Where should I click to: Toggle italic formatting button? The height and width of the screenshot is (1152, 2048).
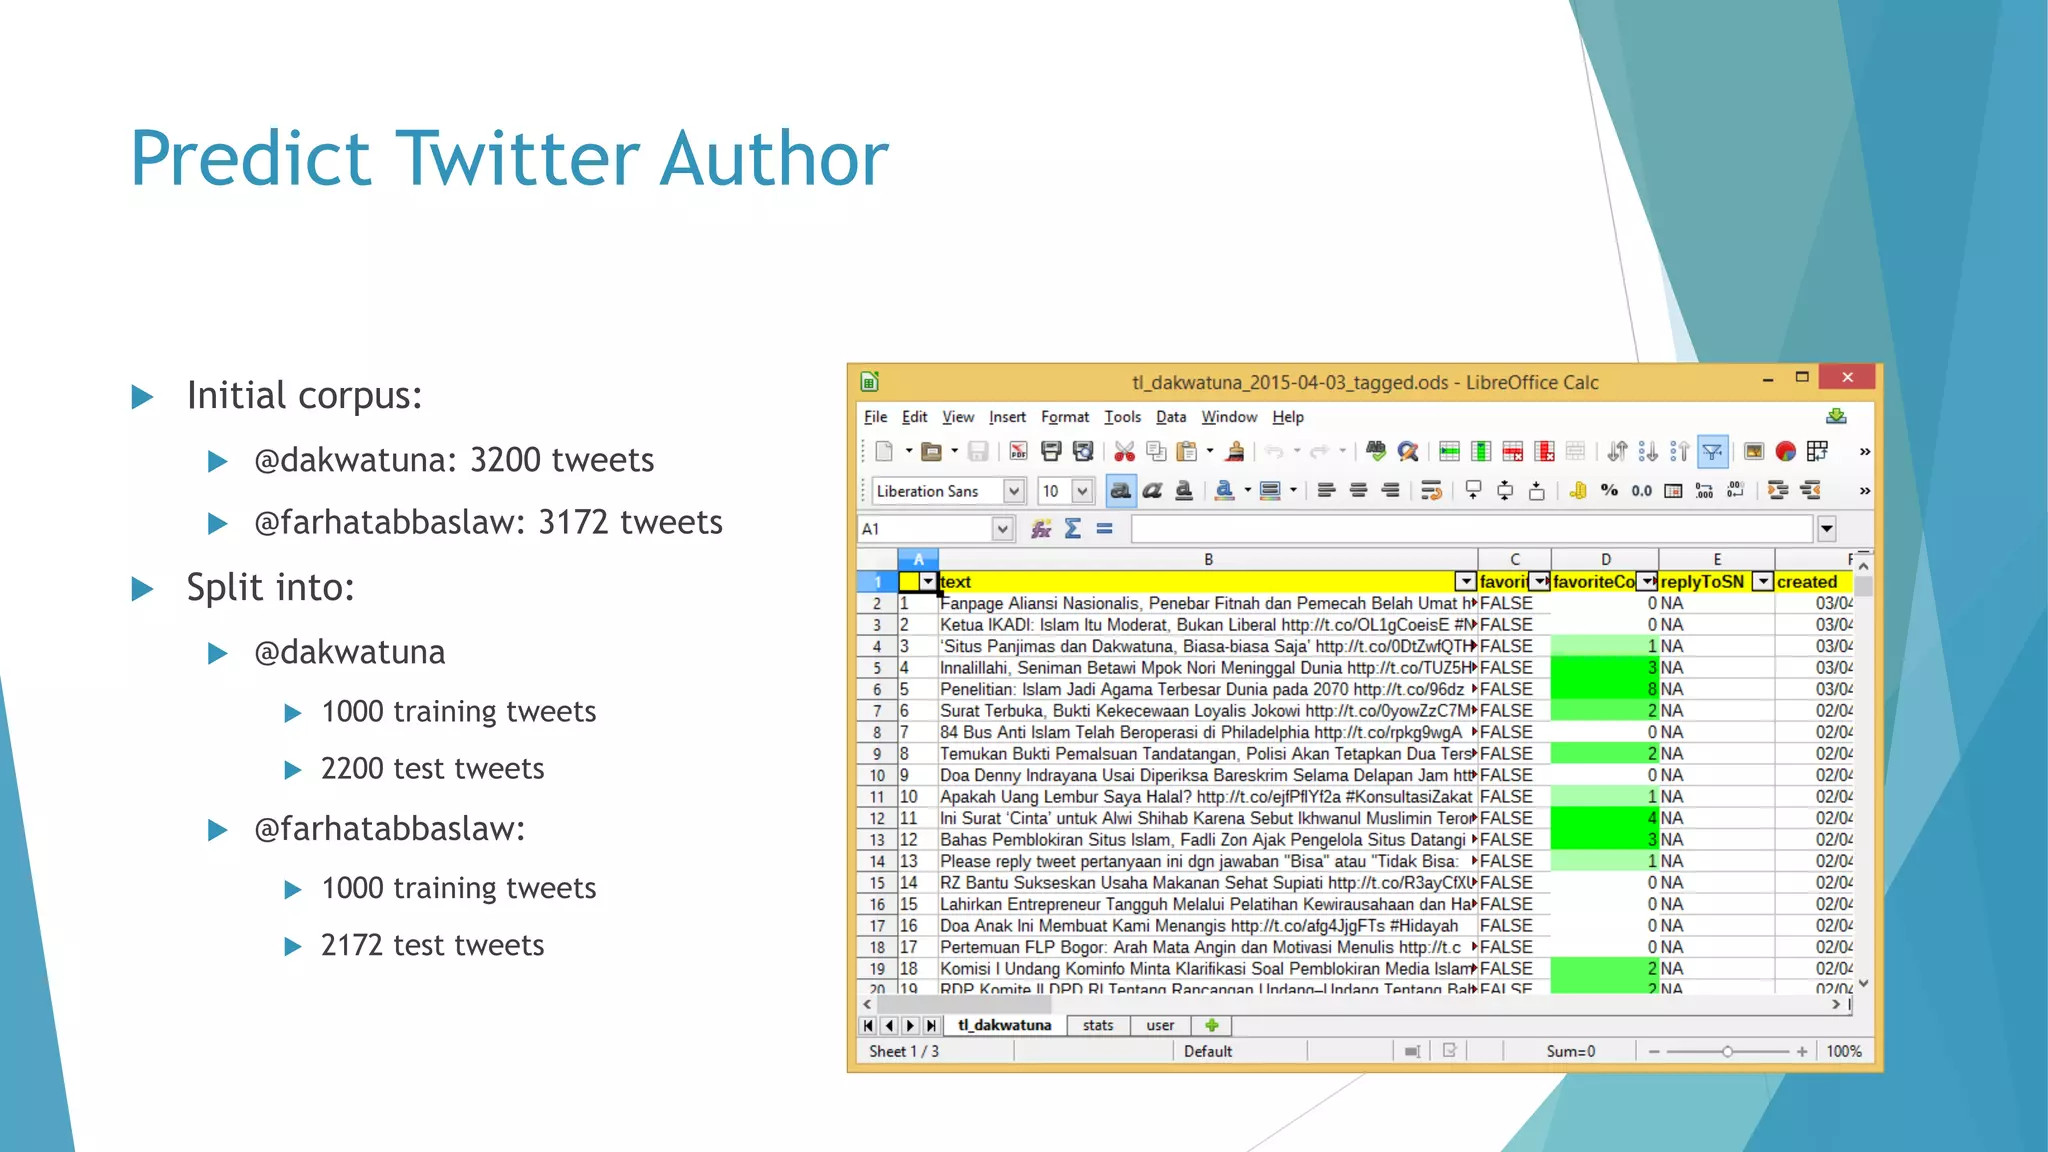pos(1153,491)
